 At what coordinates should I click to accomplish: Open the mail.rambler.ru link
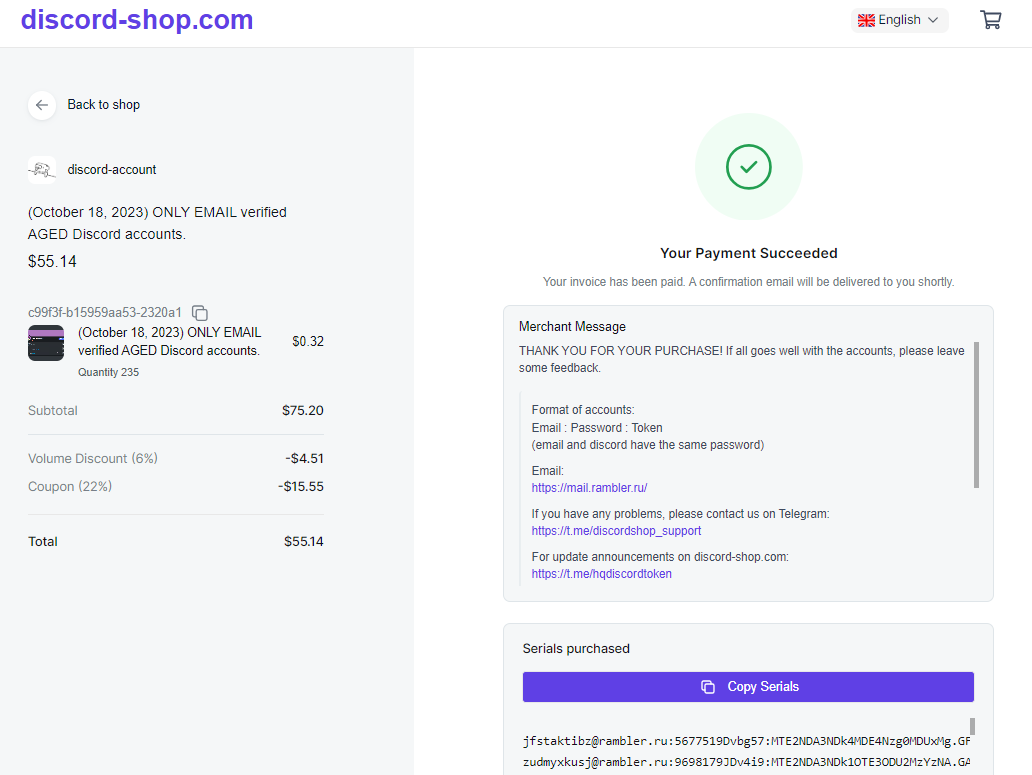click(589, 488)
